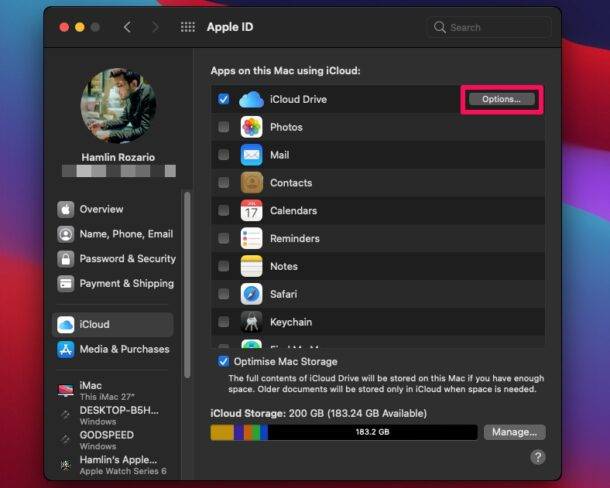This screenshot has height=488, width=610.
Task: Select the iMac device entry
Action: point(113,391)
